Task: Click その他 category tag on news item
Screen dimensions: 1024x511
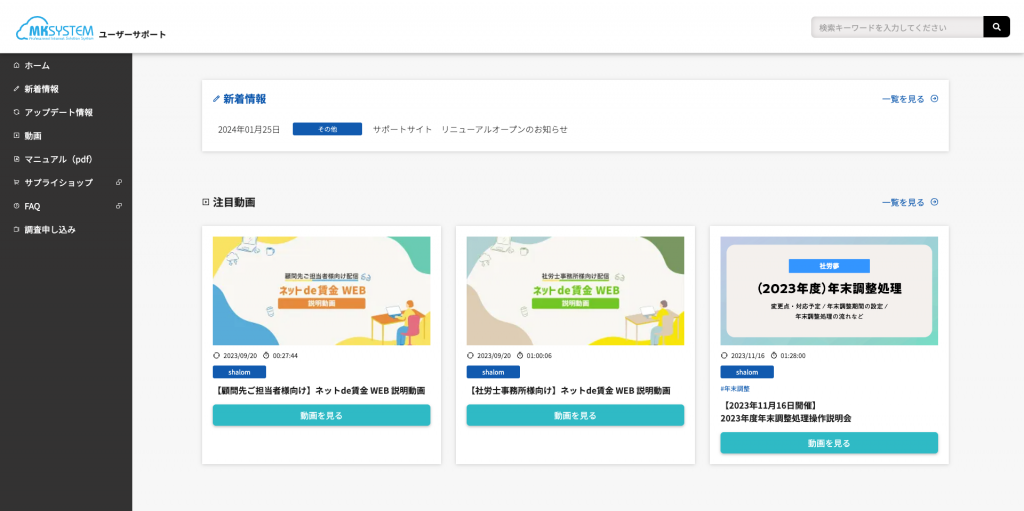Action: (327, 129)
